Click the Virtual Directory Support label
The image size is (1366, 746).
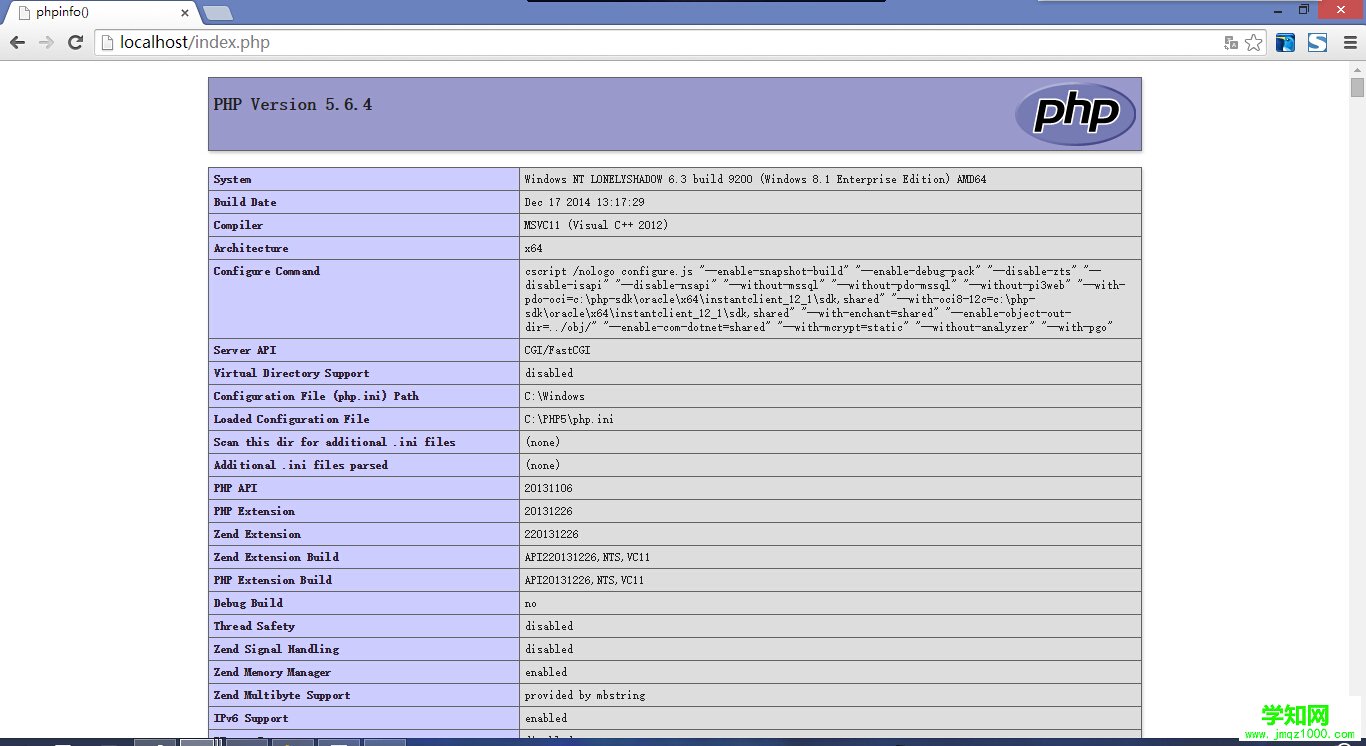[x=291, y=373]
